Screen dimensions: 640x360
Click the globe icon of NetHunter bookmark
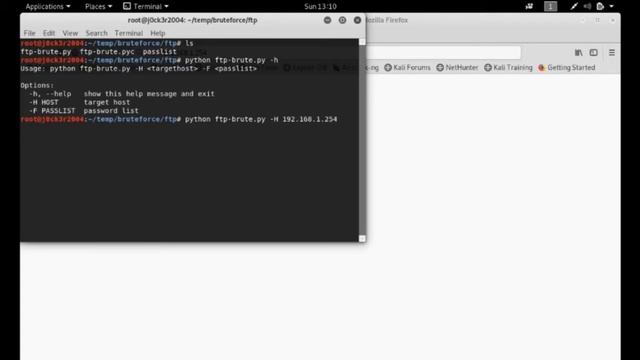pos(440,68)
